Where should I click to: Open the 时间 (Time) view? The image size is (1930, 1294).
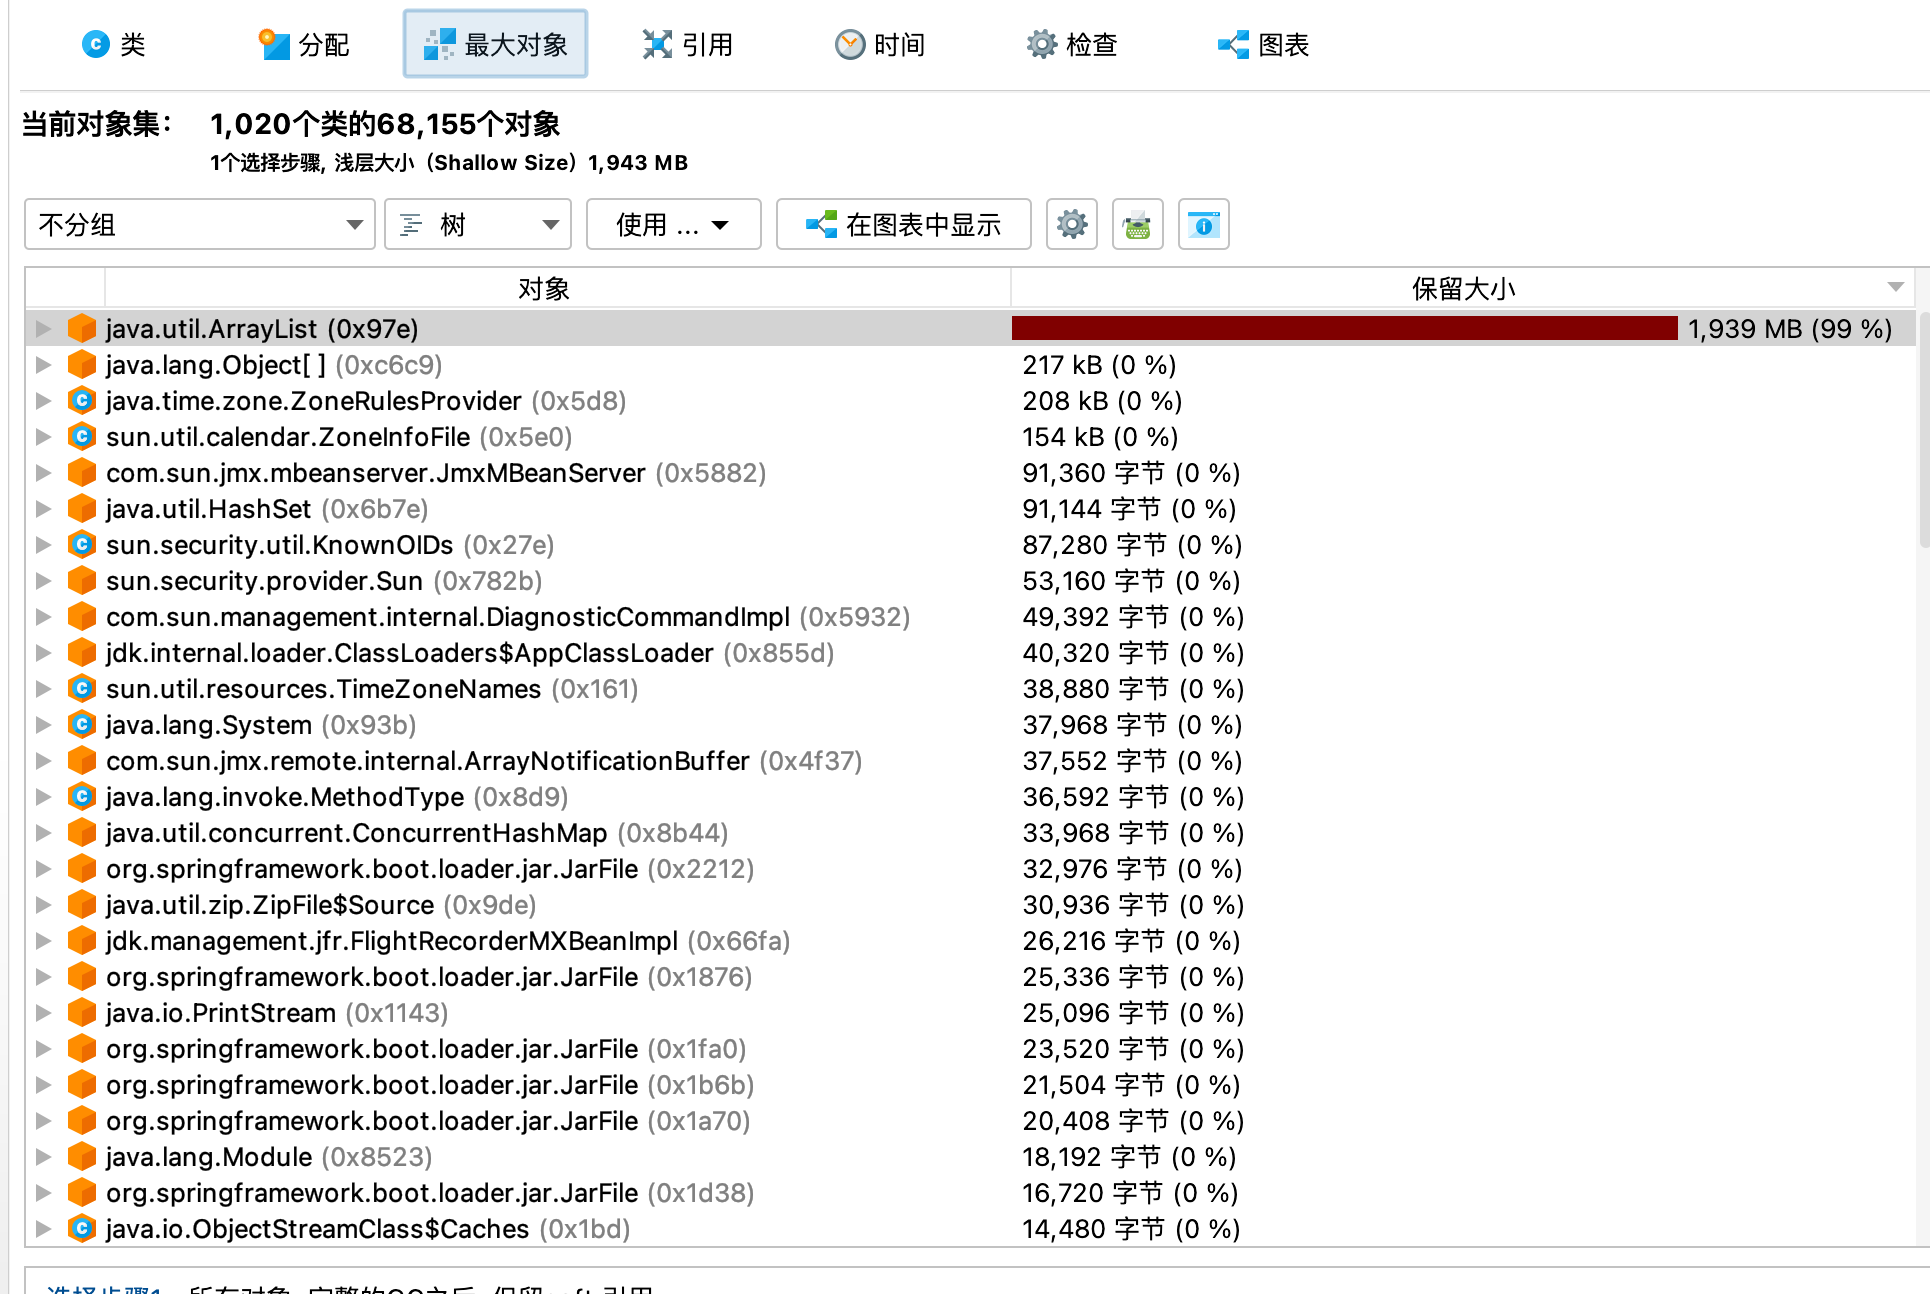(880, 45)
